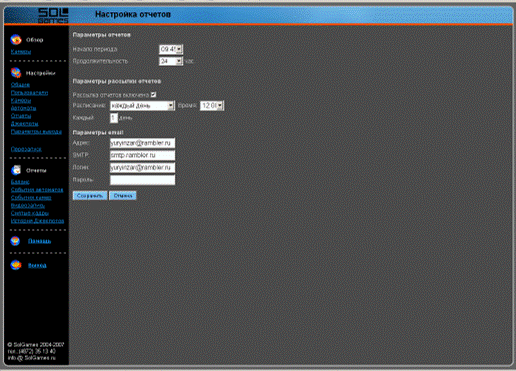Image resolution: width=516 pixels, height=371 pixels.
Task: Click the Продолжительность label
Action: [x=100, y=61]
